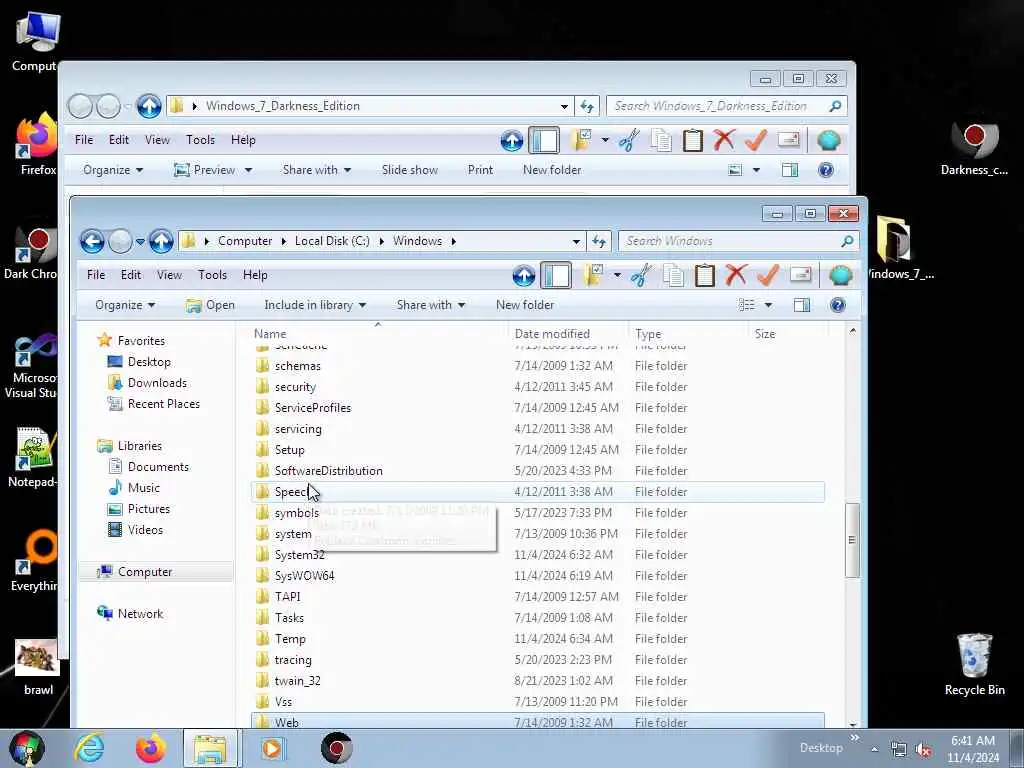Click the vertical scrollbar thumb in the file list
Screen dimensions: 1024x768
tap(852, 539)
